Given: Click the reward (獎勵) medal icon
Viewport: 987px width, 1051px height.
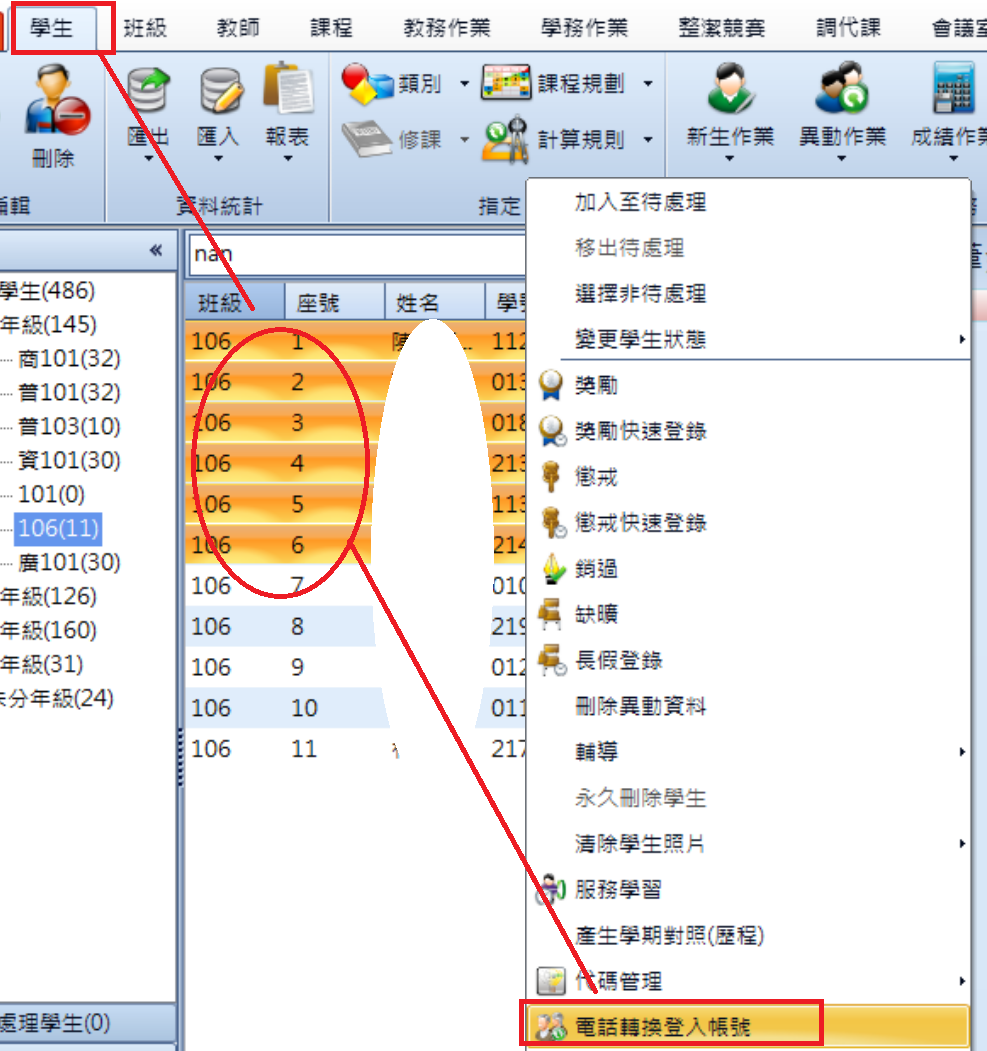Looking at the screenshot, I should 551,385.
